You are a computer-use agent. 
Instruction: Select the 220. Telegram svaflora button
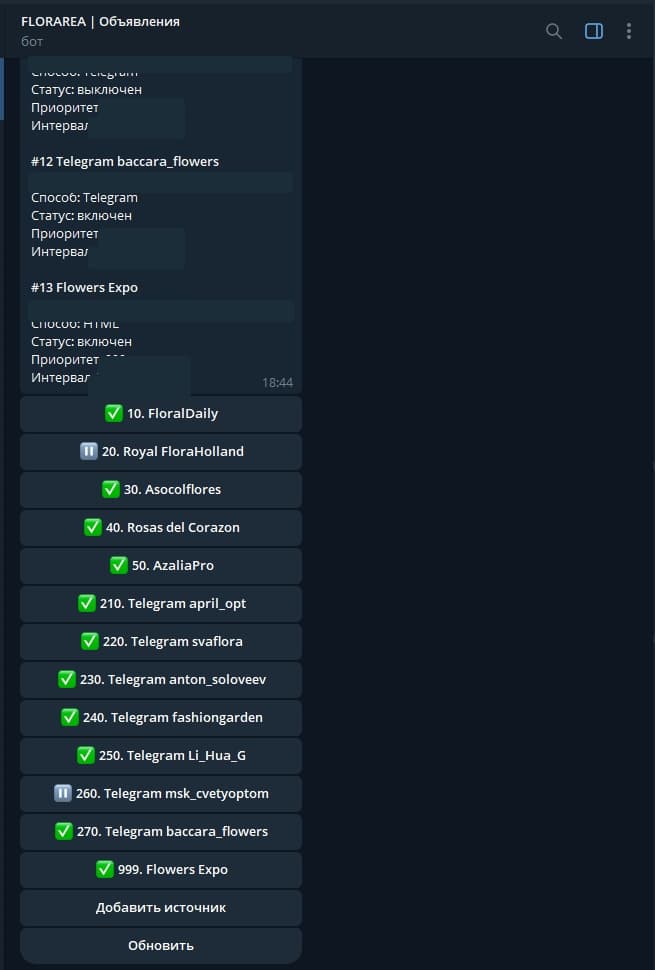click(x=161, y=642)
